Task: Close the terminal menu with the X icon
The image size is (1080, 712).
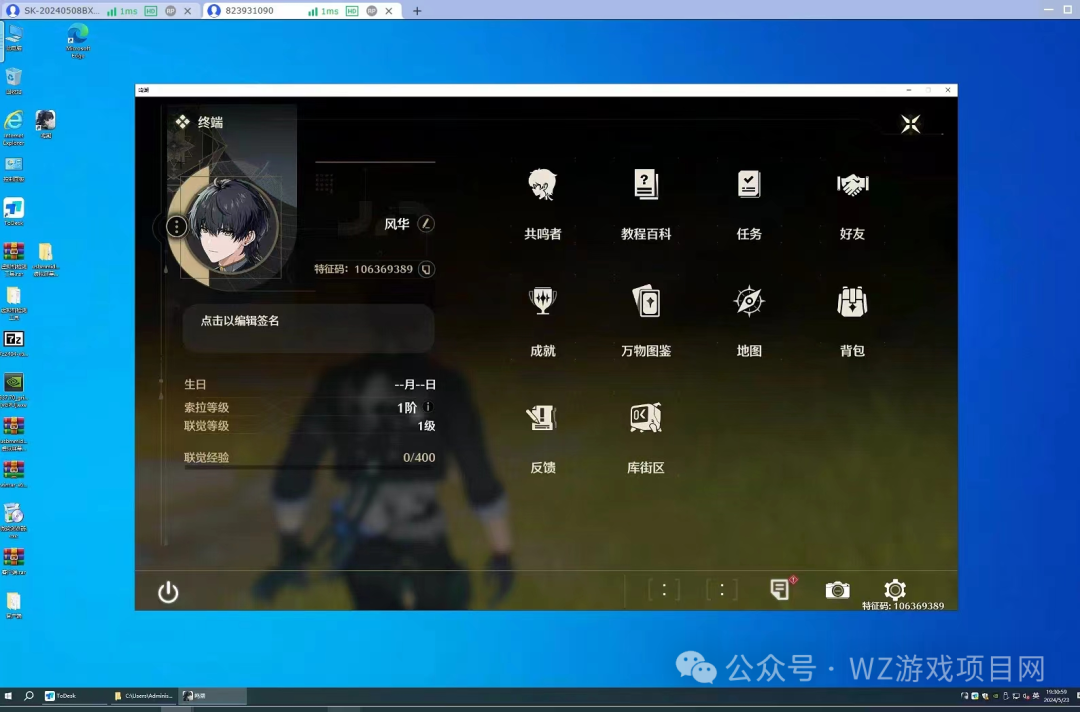Action: coord(910,124)
